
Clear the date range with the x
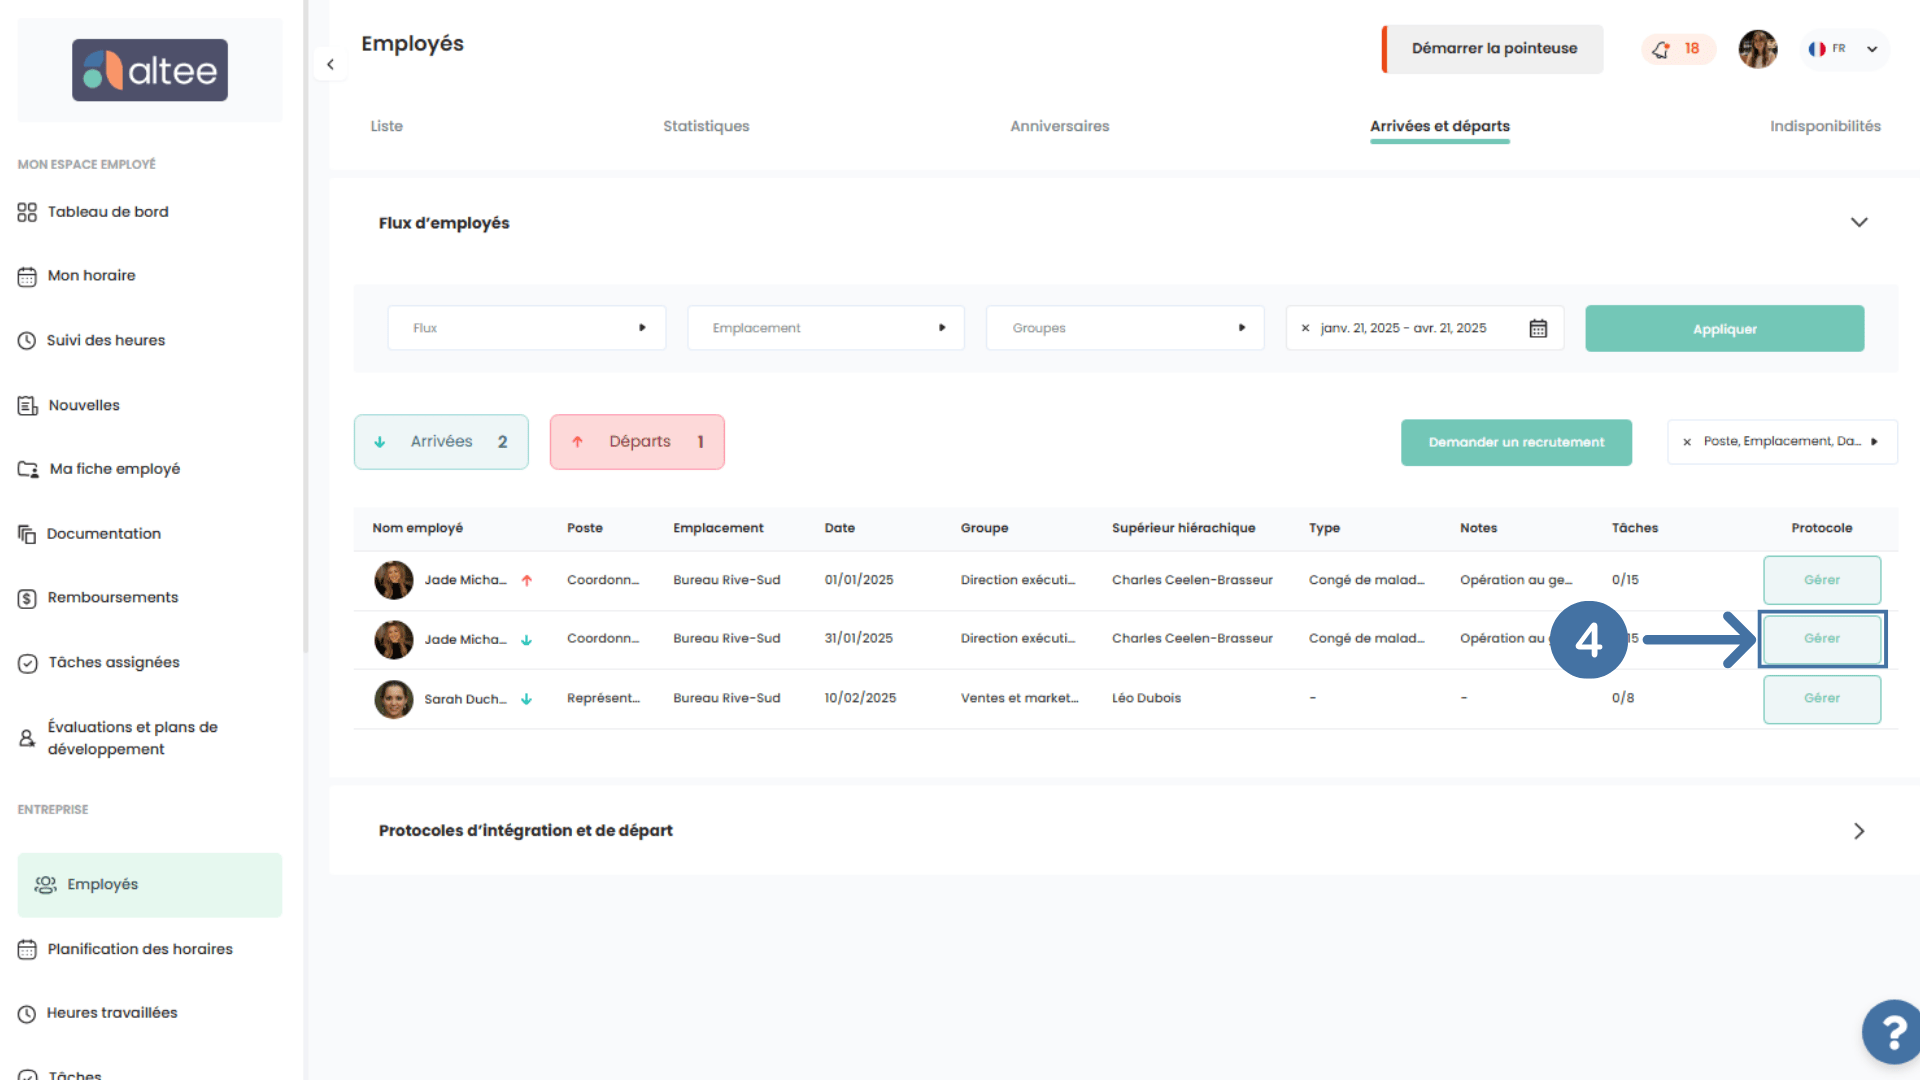click(x=1305, y=328)
